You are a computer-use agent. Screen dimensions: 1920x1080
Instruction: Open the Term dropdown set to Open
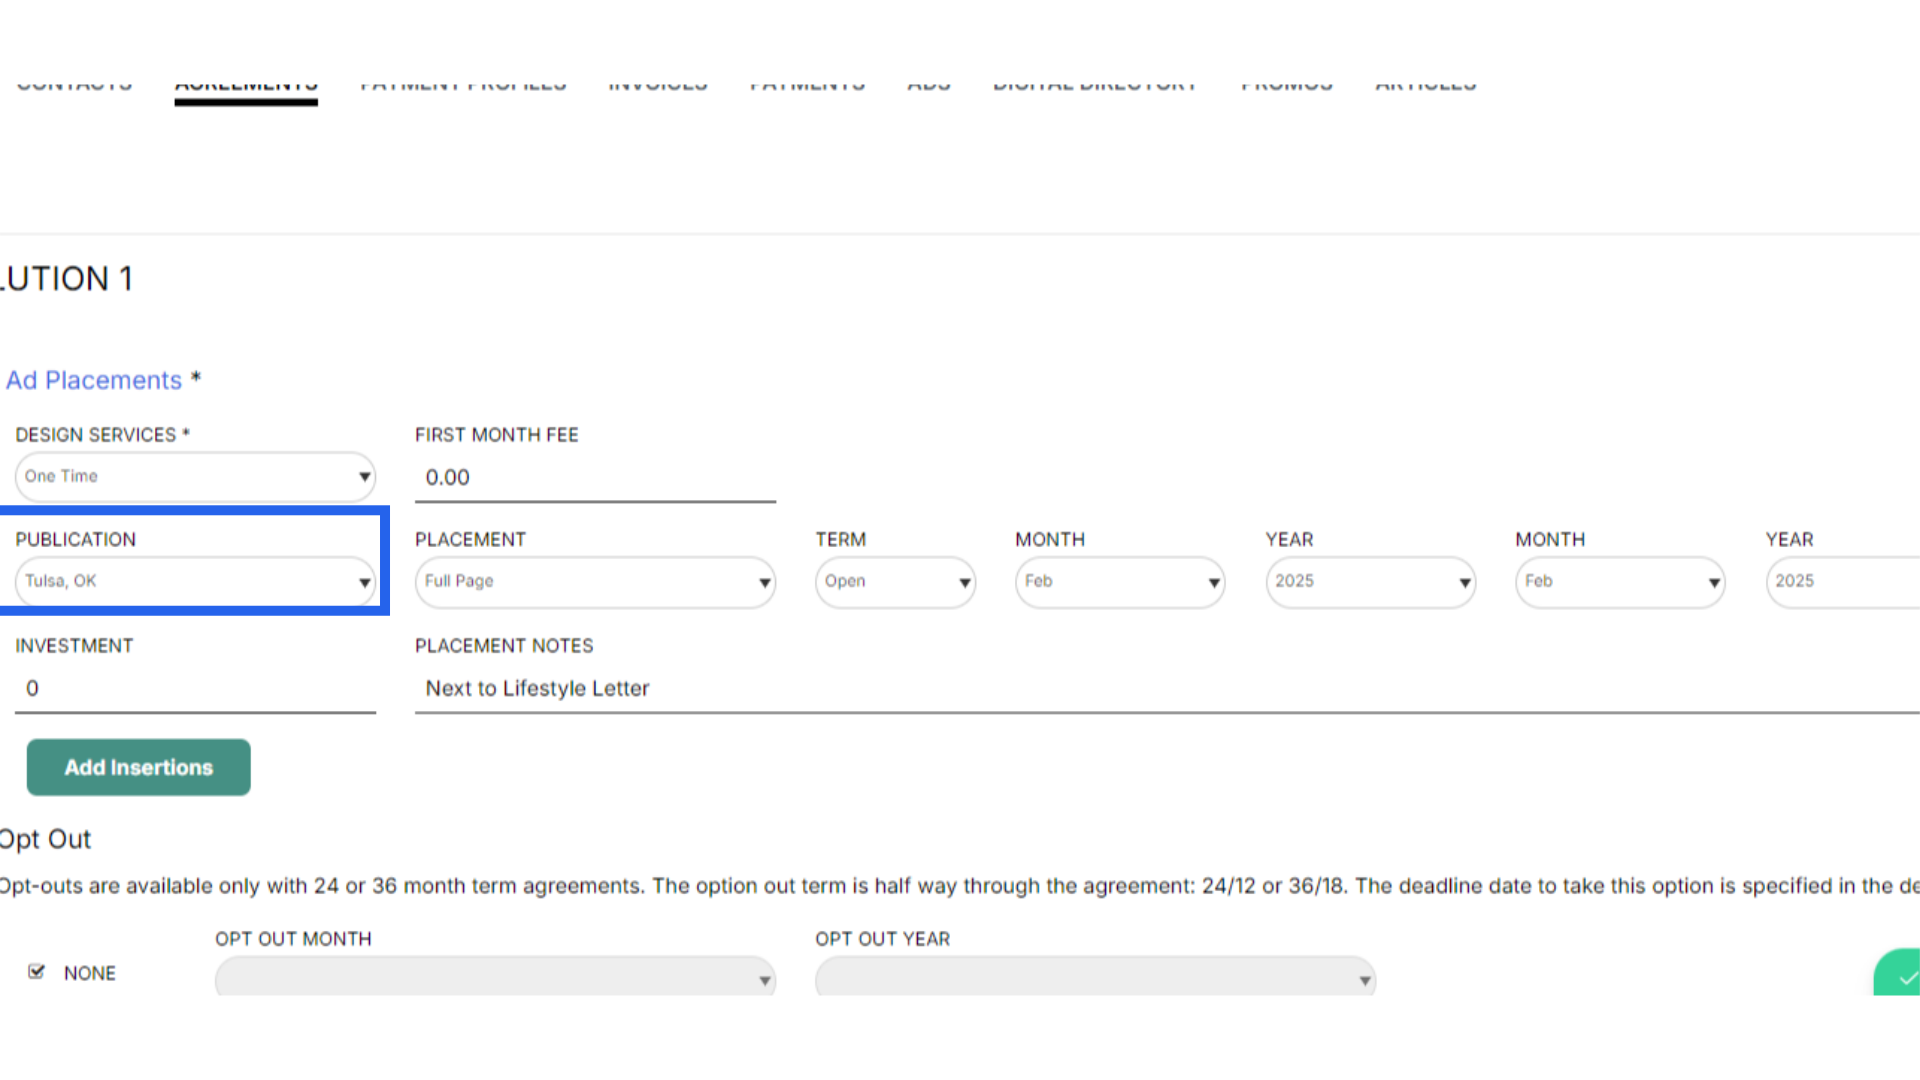coord(895,582)
